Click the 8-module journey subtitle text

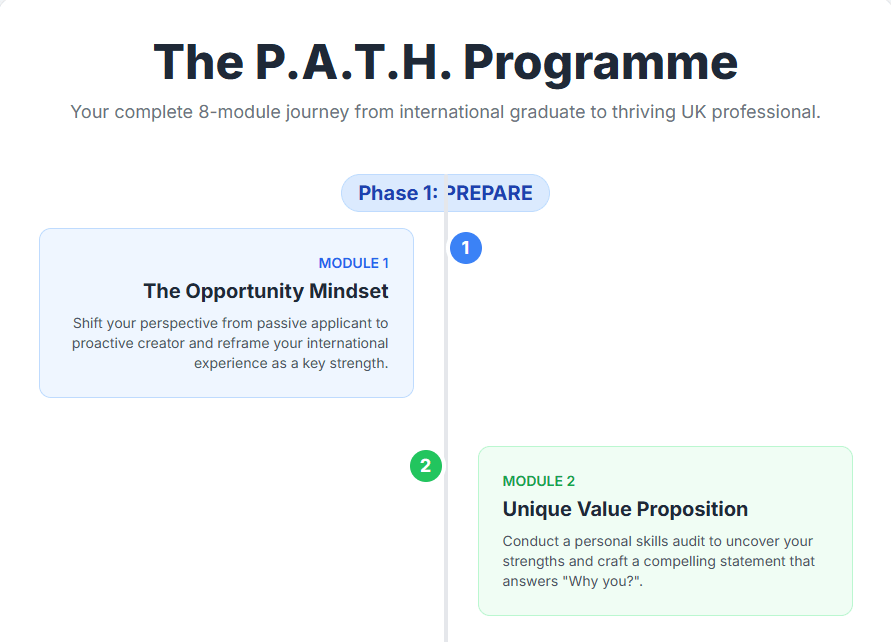(x=445, y=112)
